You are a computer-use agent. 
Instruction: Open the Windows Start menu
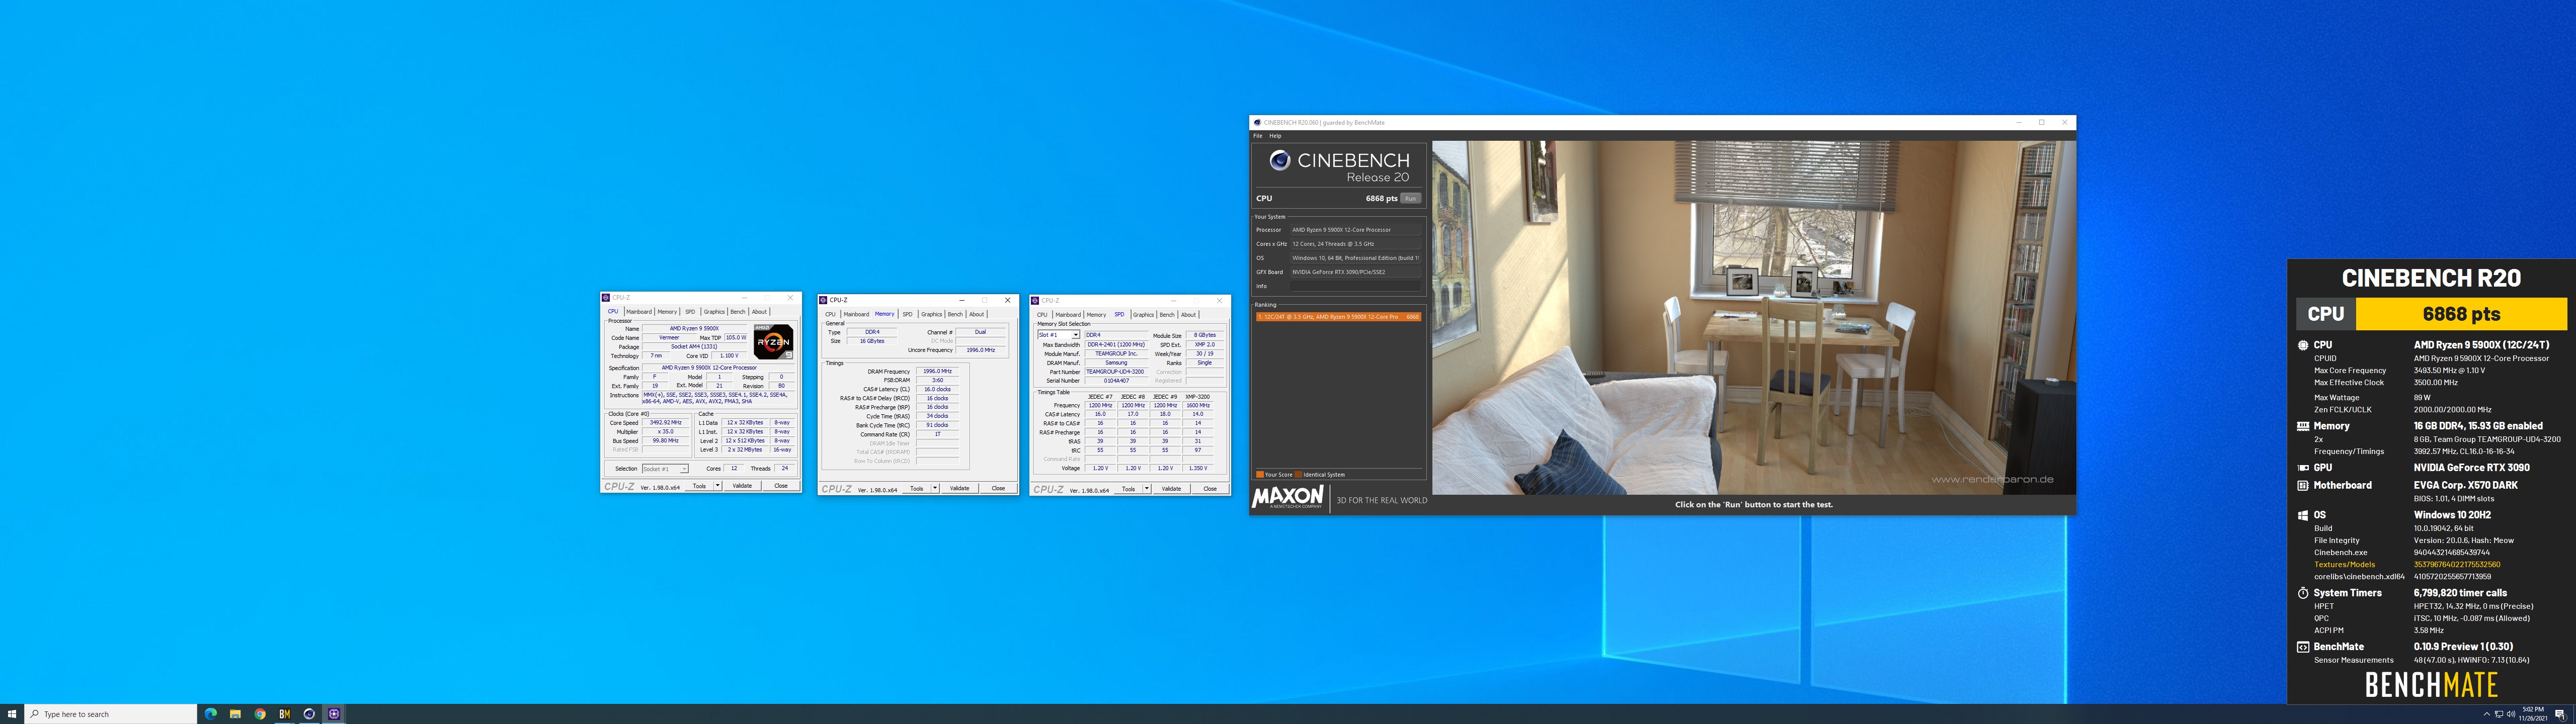pos(12,714)
